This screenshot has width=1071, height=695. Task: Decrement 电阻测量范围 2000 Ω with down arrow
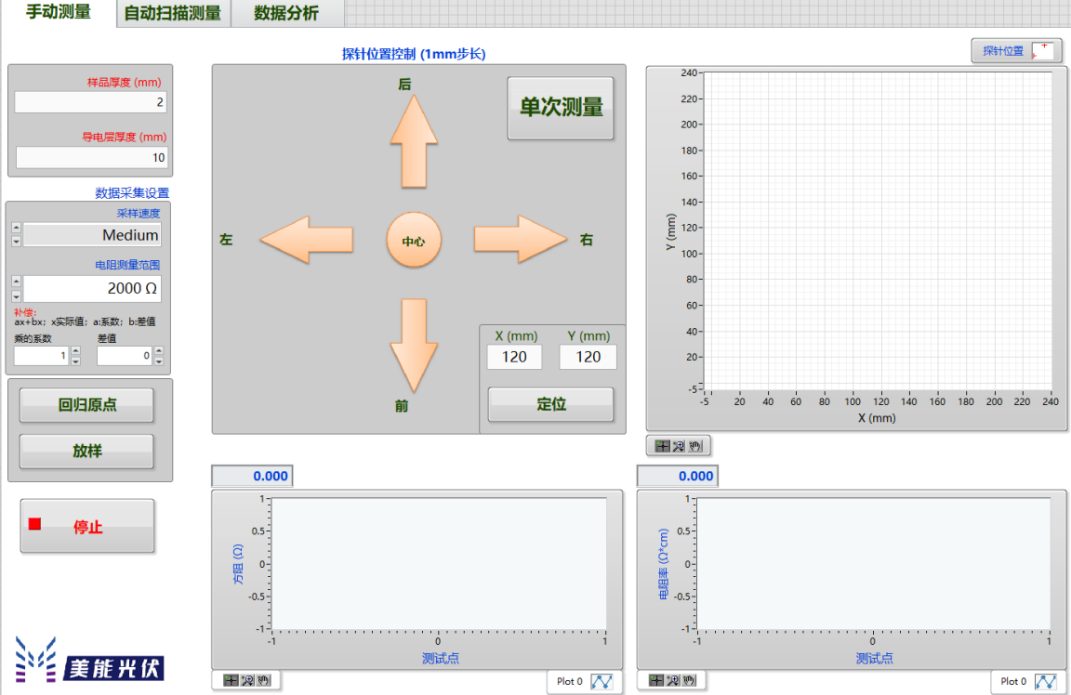pyautogui.click(x=16, y=296)
